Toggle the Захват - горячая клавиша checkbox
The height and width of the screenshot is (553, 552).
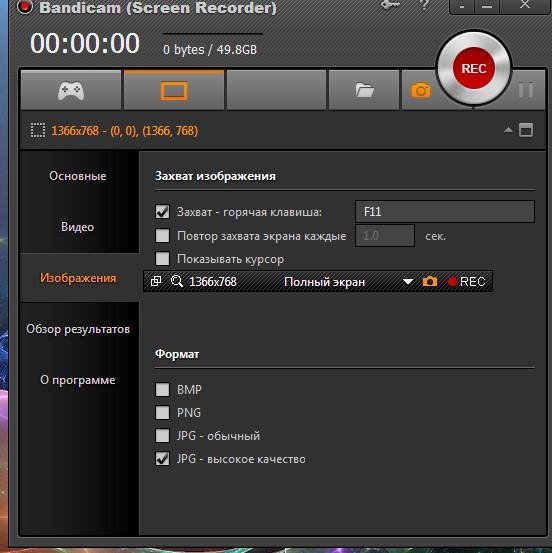tap(162, 212)
